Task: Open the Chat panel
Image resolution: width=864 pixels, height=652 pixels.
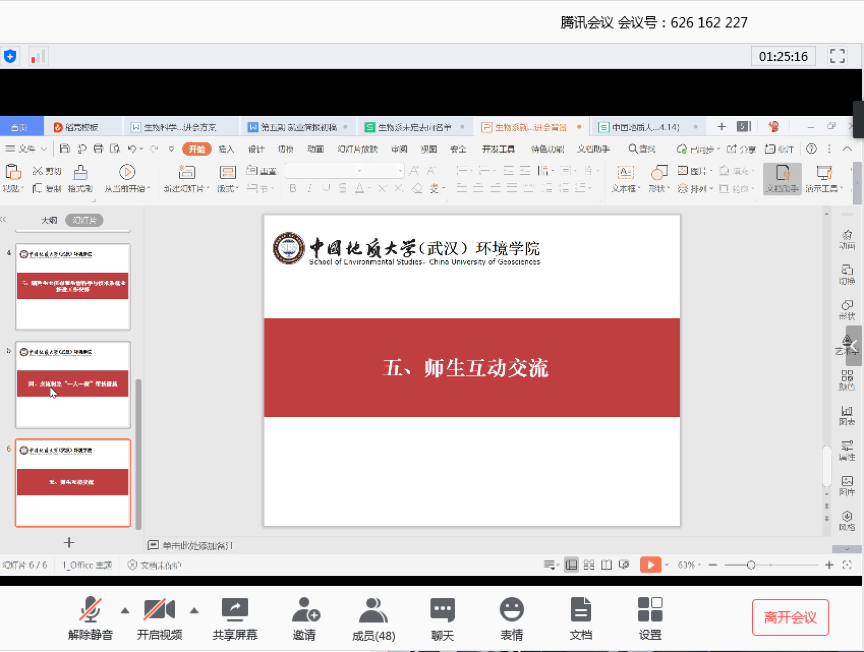Action: 442,618
